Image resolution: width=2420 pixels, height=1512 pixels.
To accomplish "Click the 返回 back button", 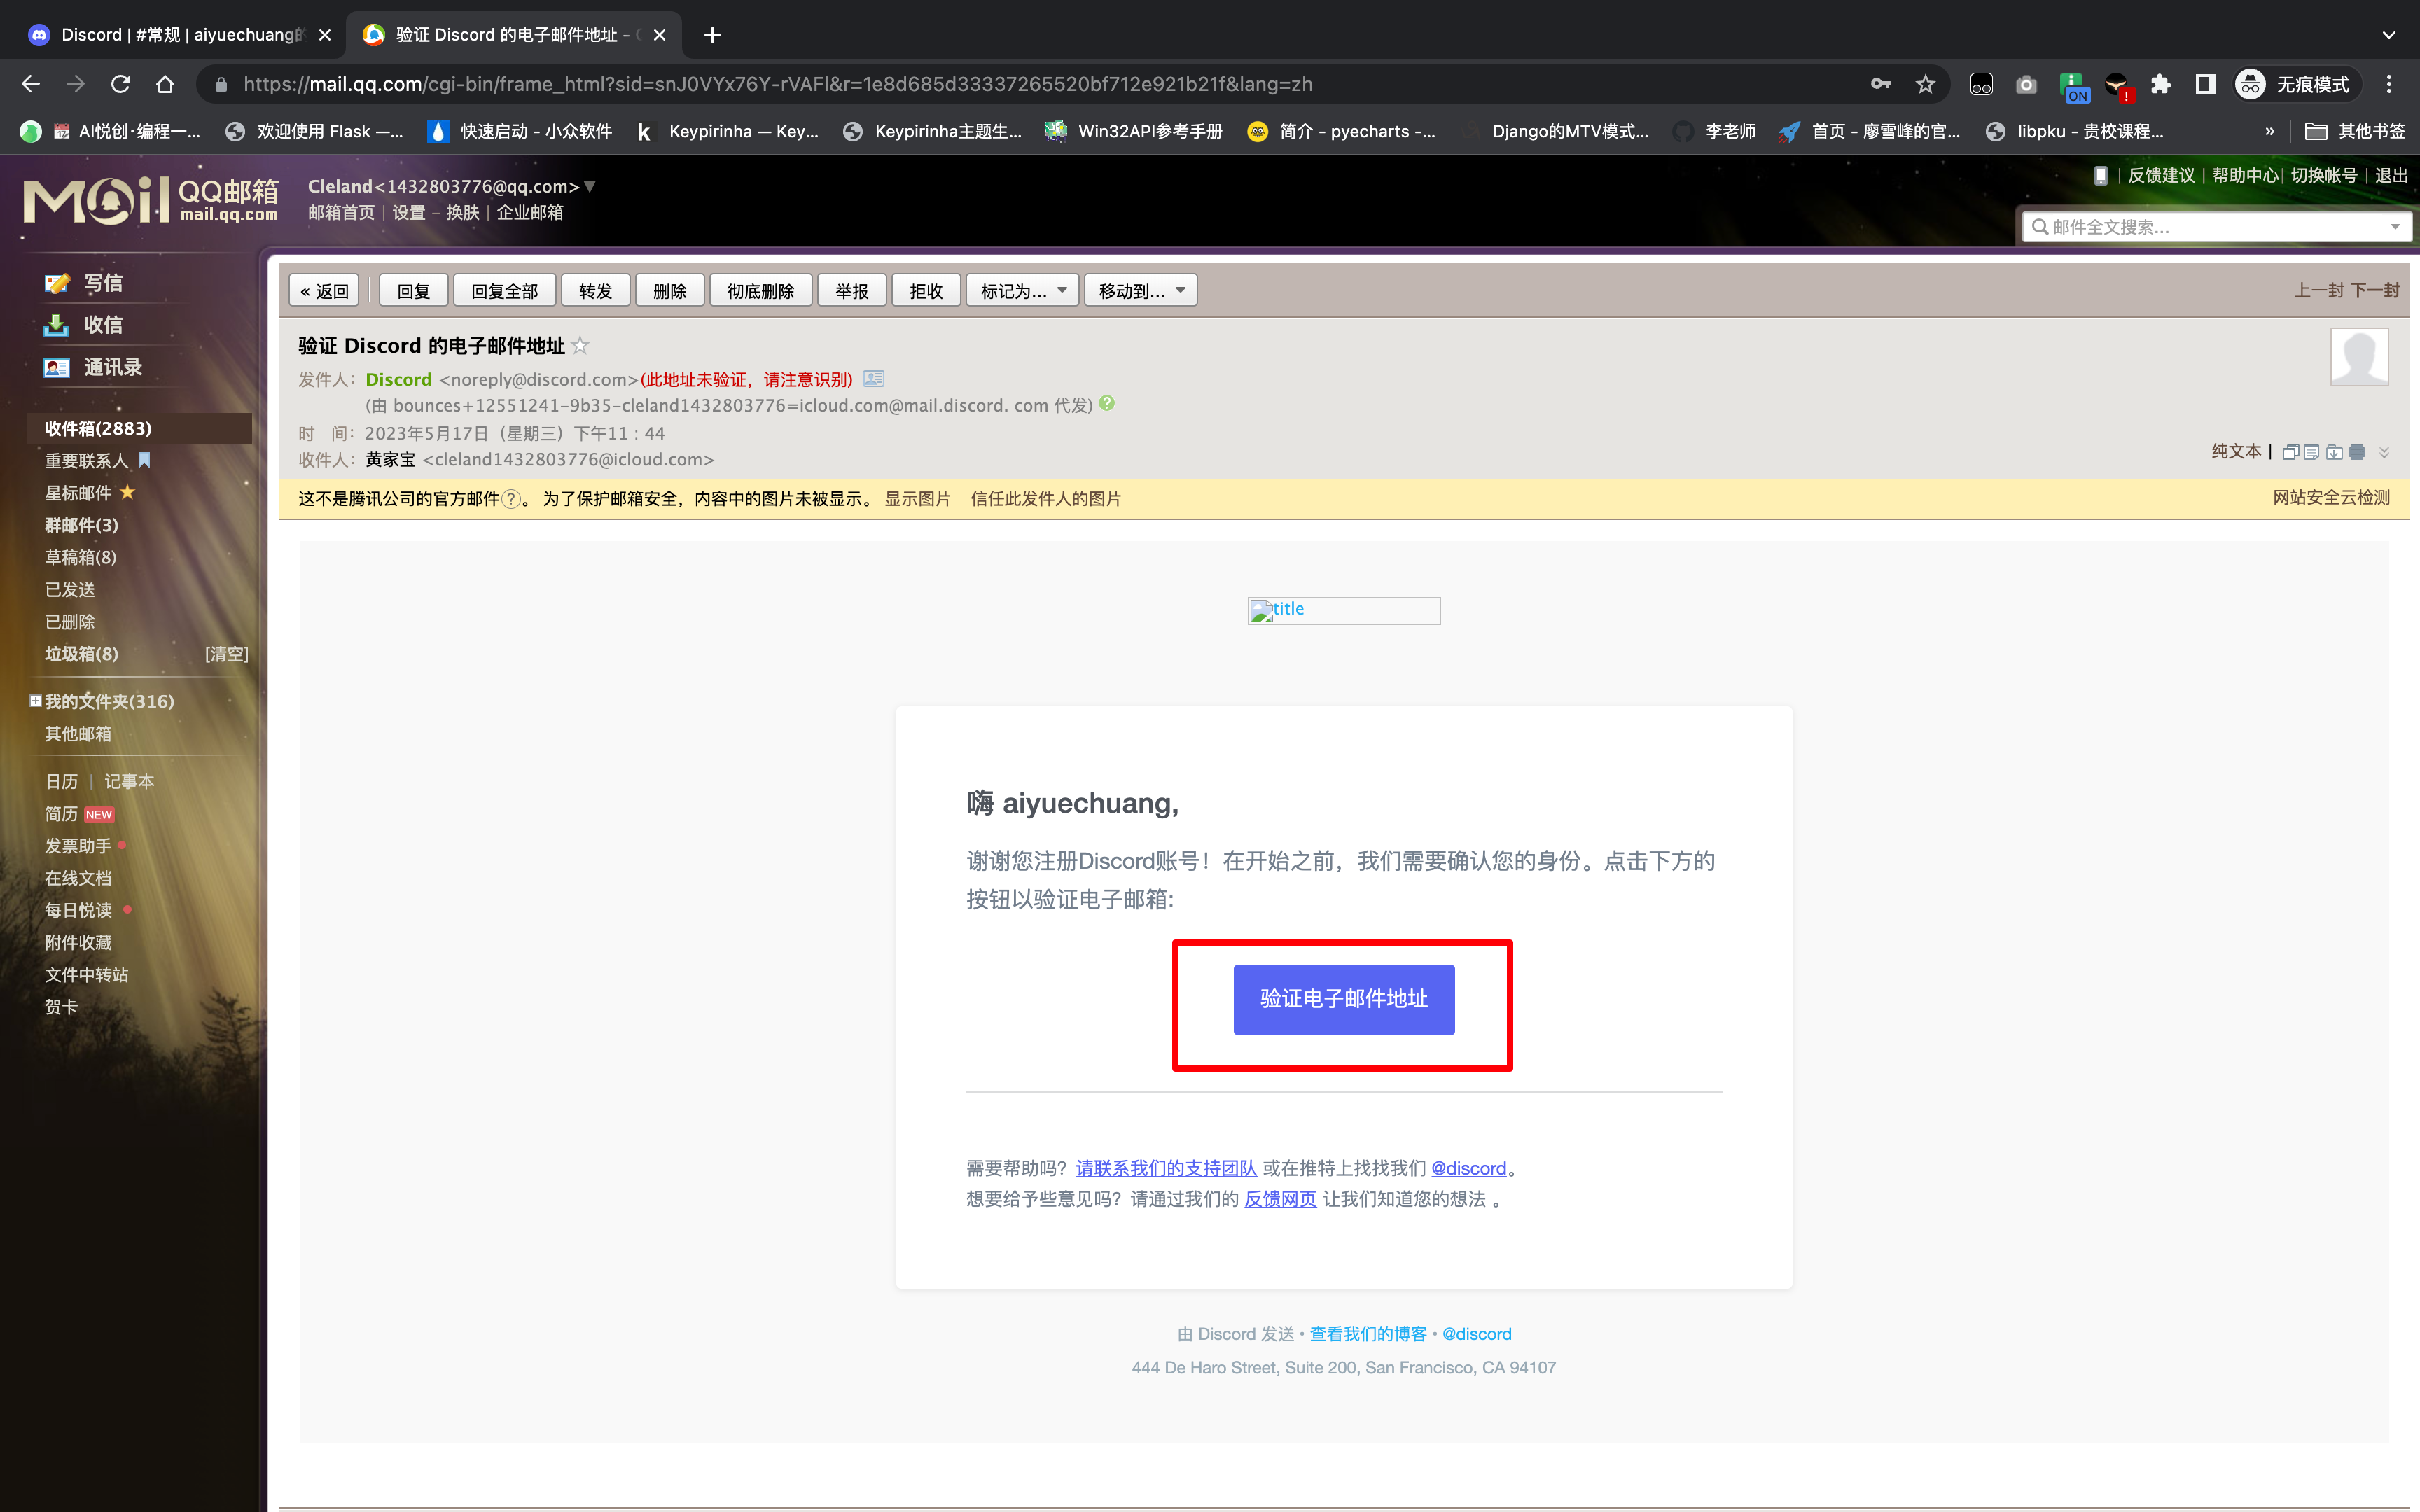I will (x=325, y=291).
